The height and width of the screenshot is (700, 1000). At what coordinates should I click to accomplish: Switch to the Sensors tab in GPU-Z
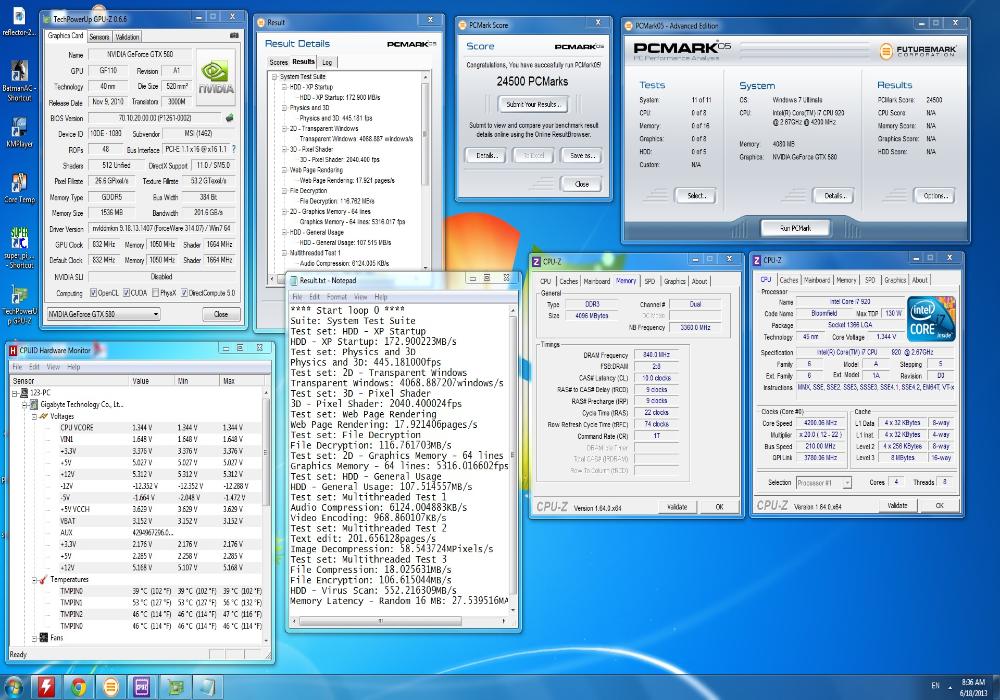click(x=99, y=37)
